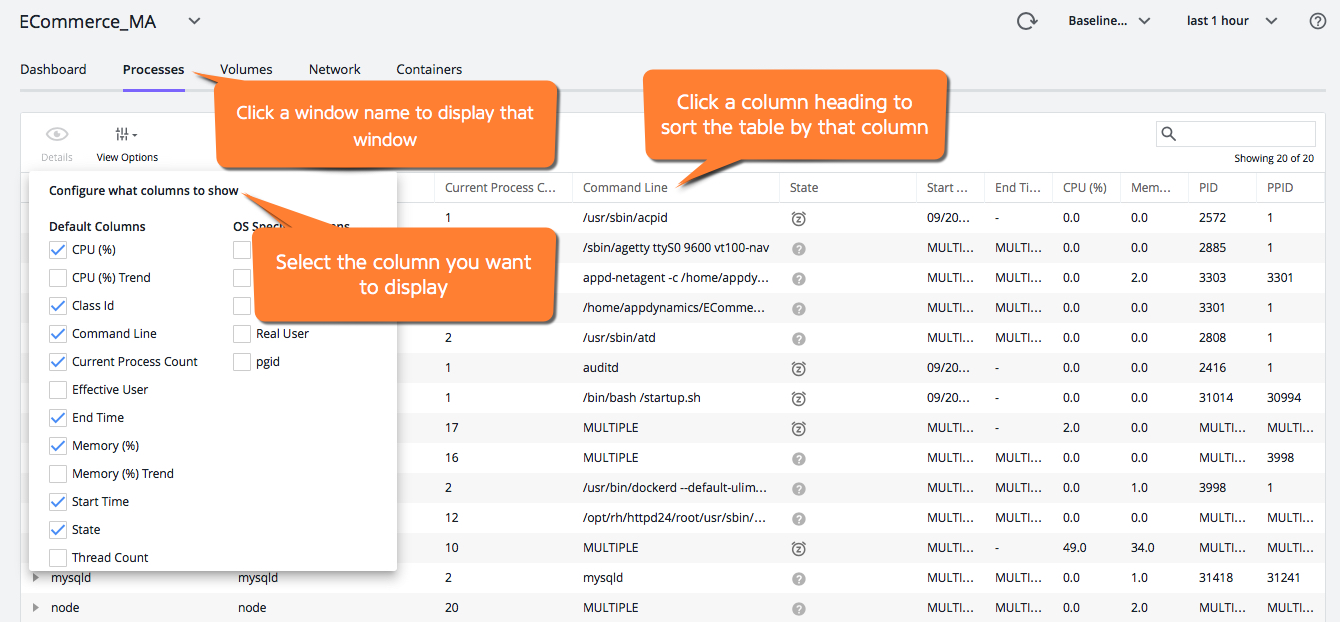The image size is (1340, 622).
Task: Check the Effective User column
Action: (x=58, y=390)
